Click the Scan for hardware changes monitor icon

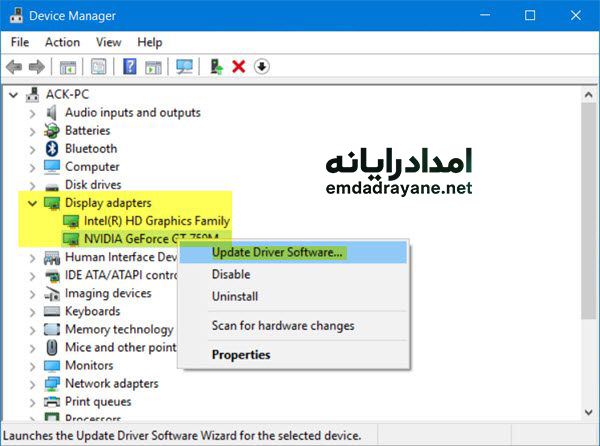pyautogui.click(x=184, y=67)
